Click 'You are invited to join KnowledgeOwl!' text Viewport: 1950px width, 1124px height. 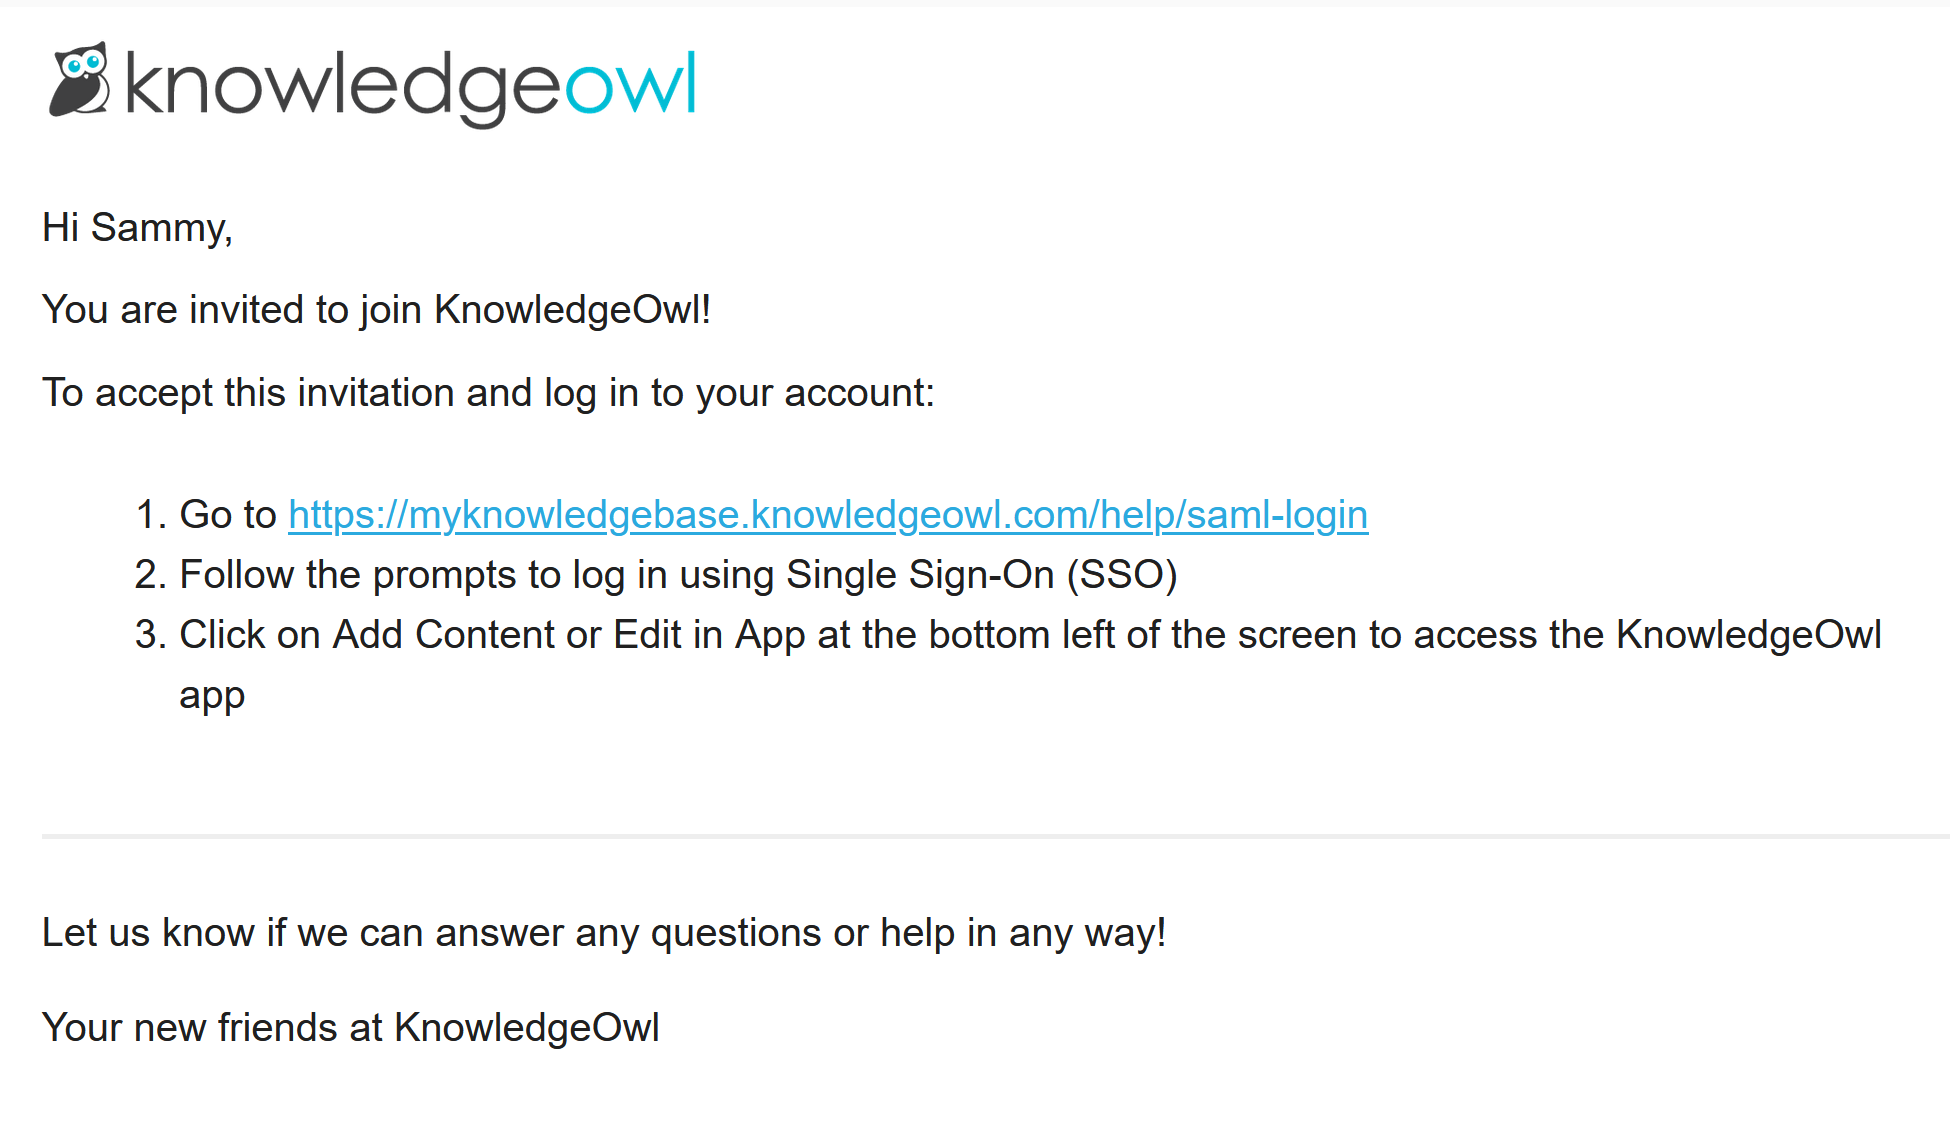(x=376, y=311)
